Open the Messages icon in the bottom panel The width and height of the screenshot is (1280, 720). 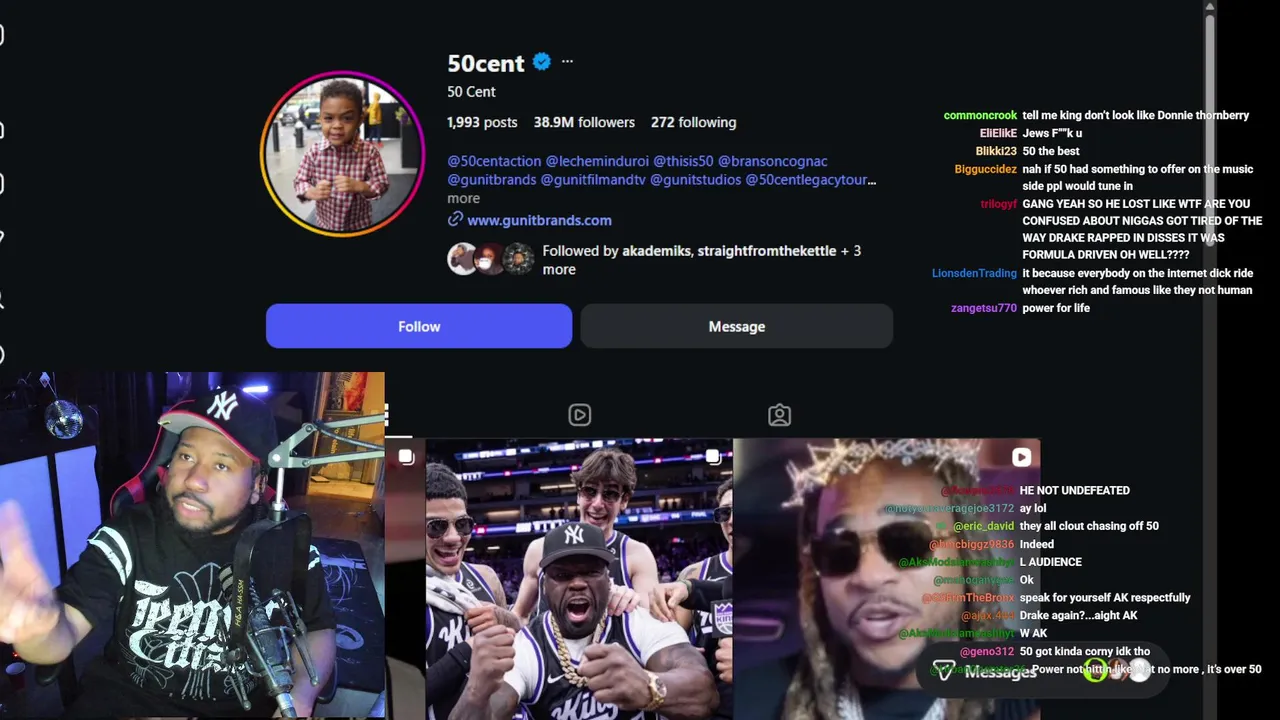click(x=944, y=671)
